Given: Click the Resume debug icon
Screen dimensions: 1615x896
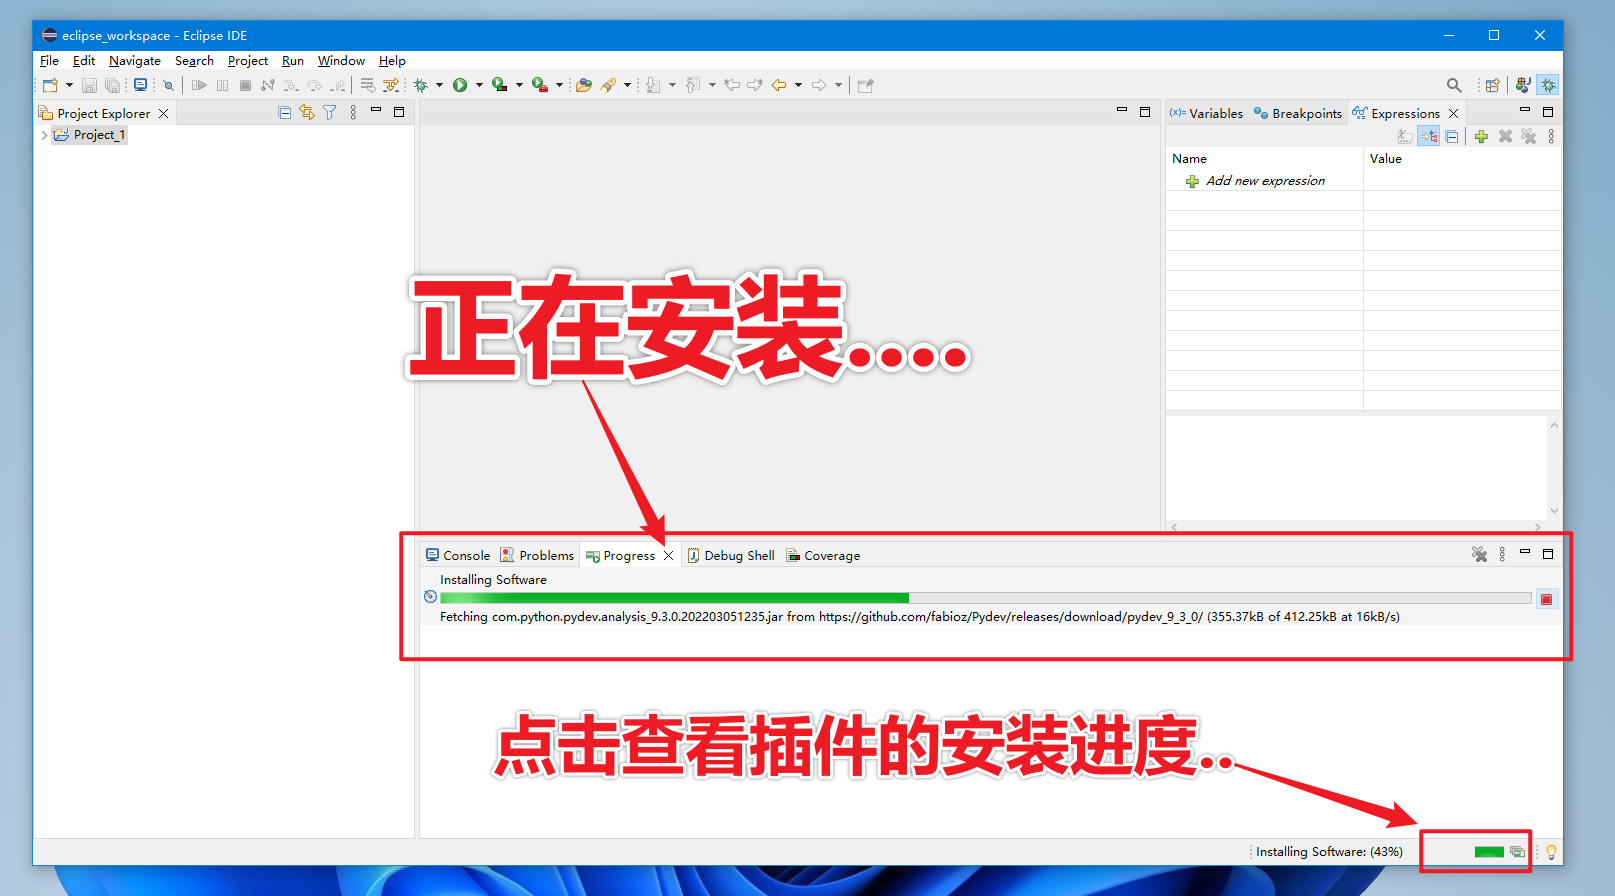Looking at the screenshot, I should pos(199,85).
